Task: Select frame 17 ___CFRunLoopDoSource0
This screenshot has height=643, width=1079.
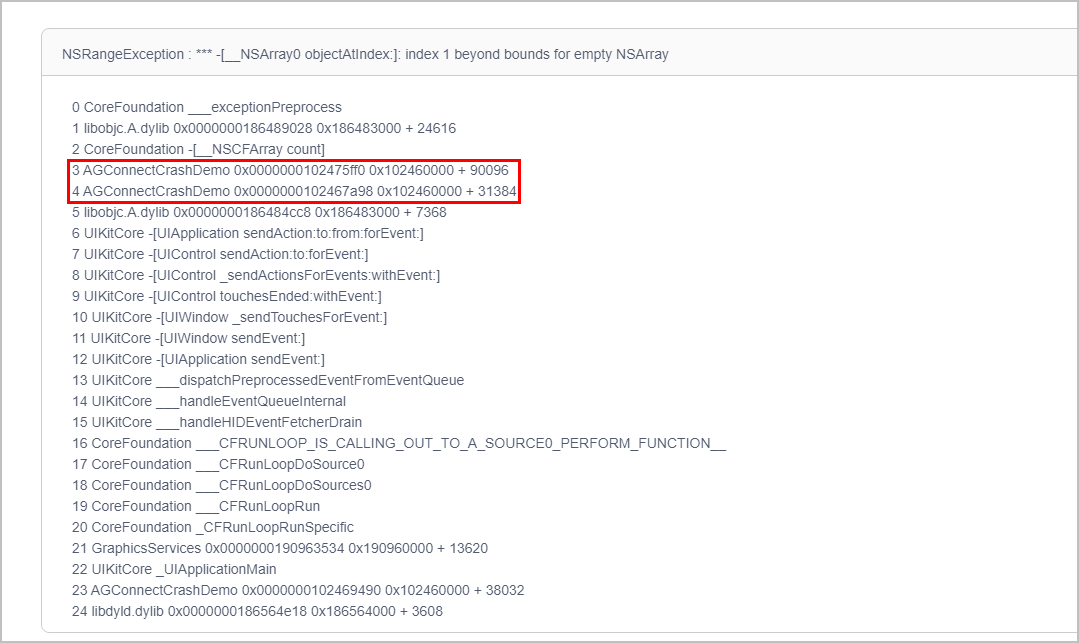Action: (218, 465)
